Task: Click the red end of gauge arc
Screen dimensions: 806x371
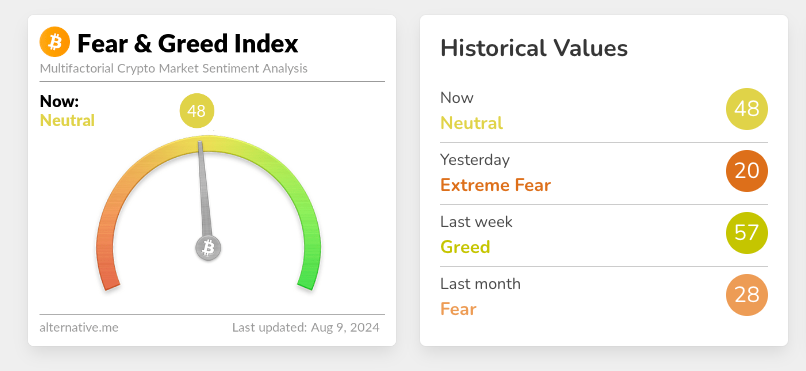Action: pyautogui.click(x=110, y=280)
